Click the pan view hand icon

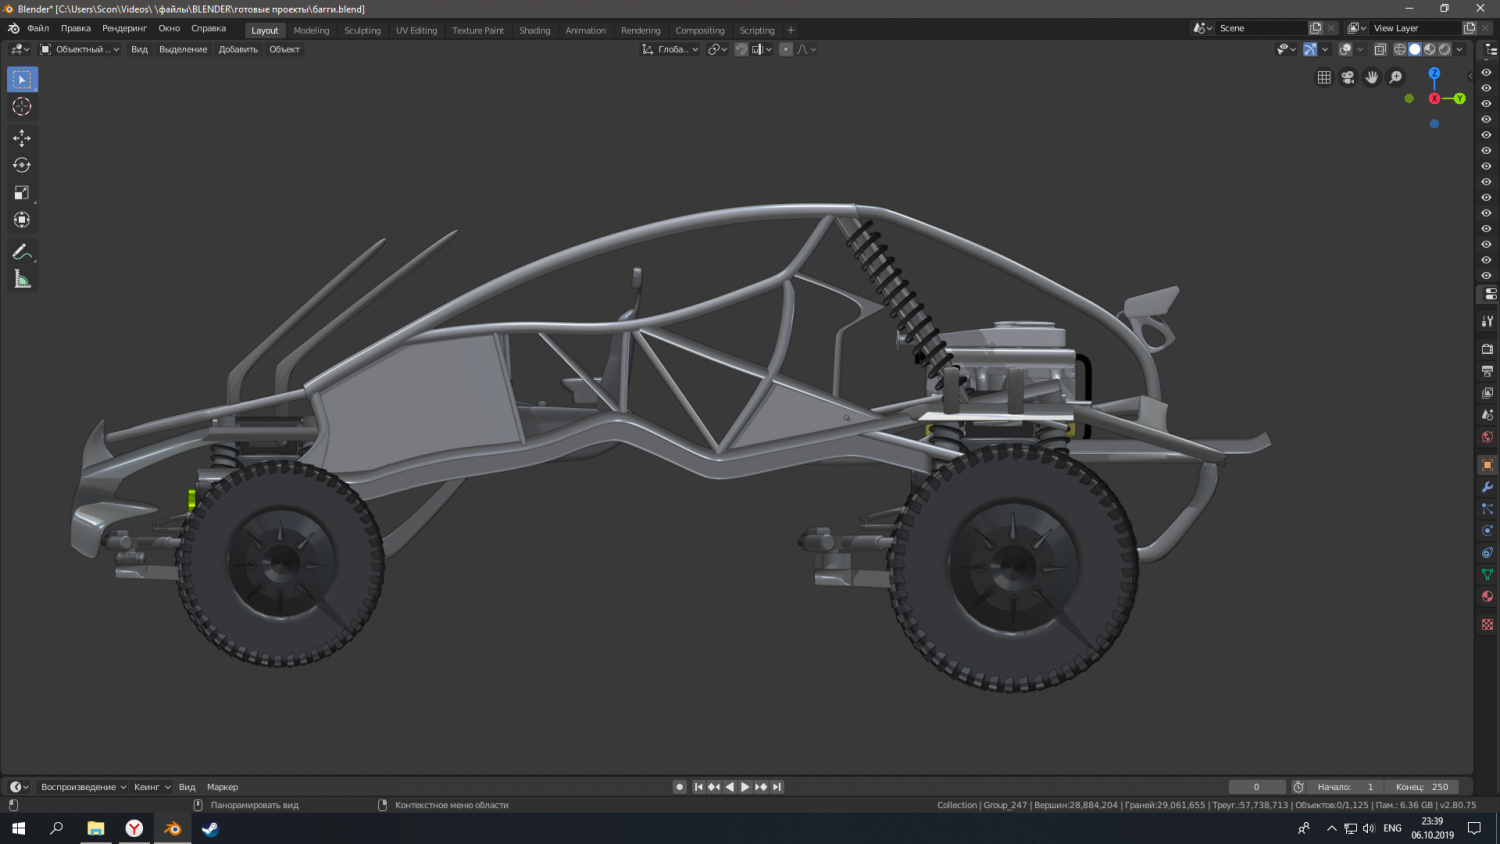[x=1372, y=77]
